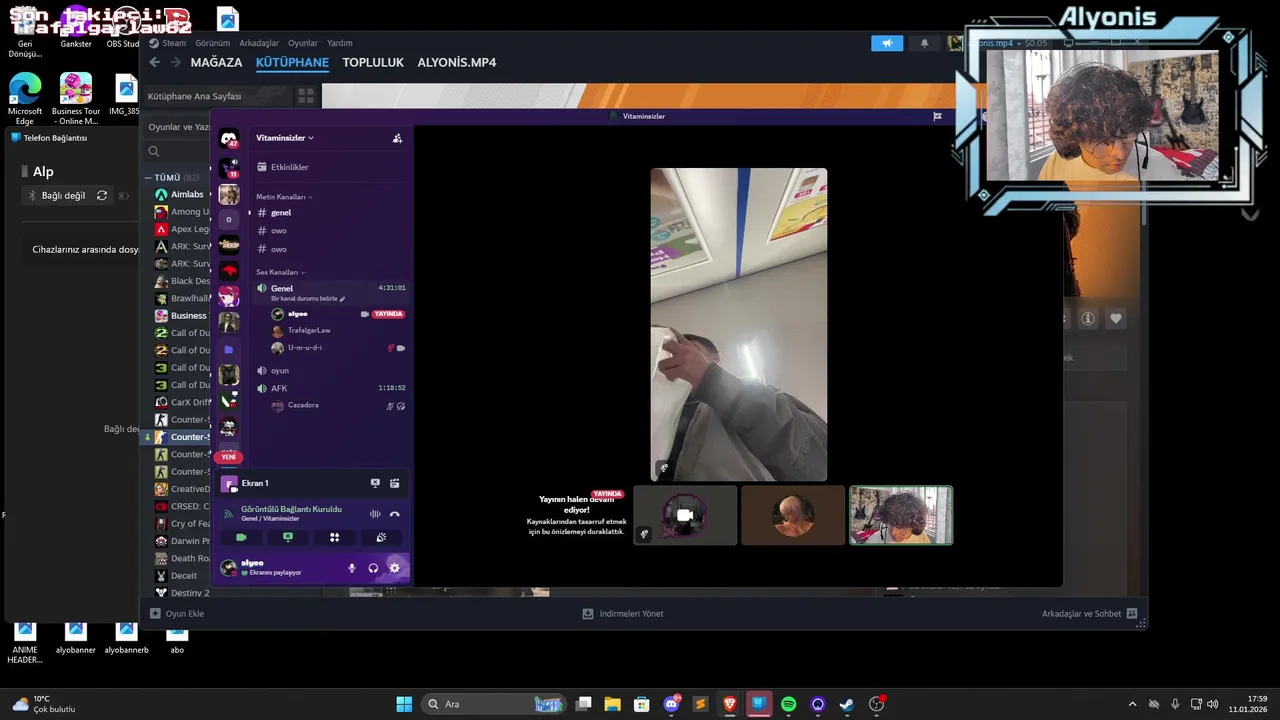Click Steam announcements megaphone button

click(x=887, y=43)
